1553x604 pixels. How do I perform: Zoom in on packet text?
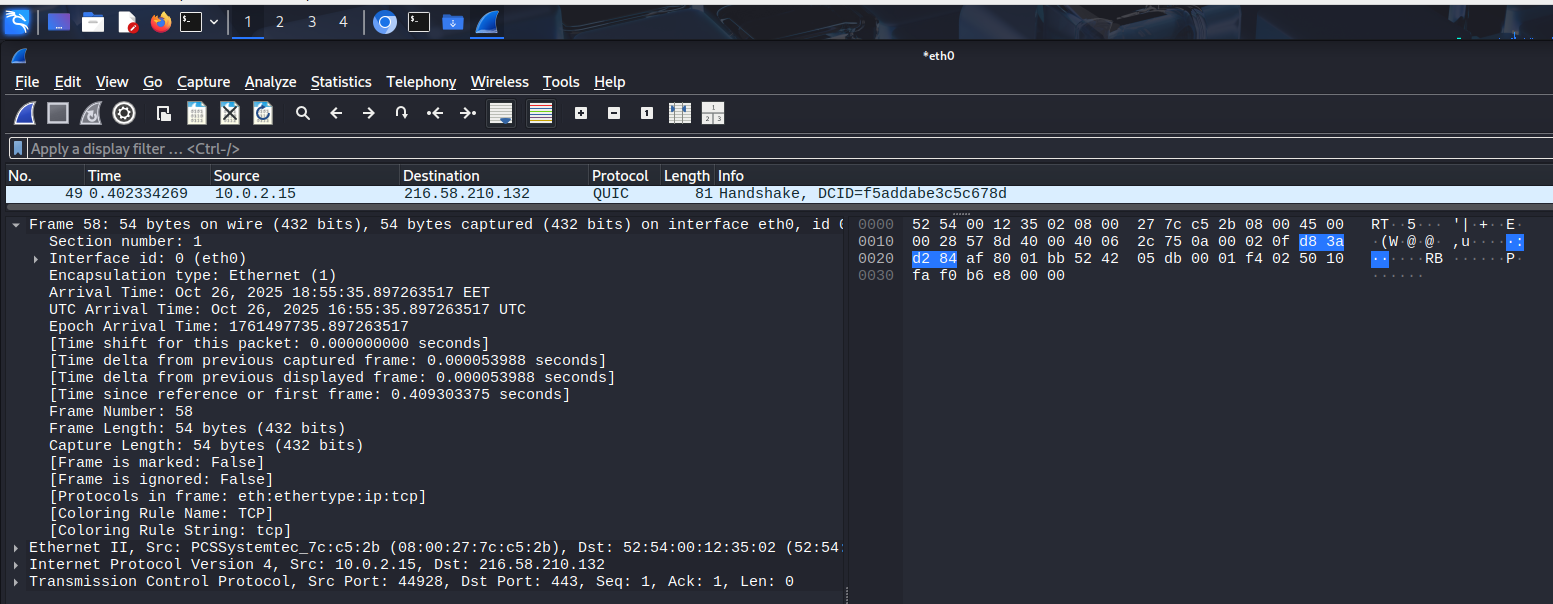[581, 114]
